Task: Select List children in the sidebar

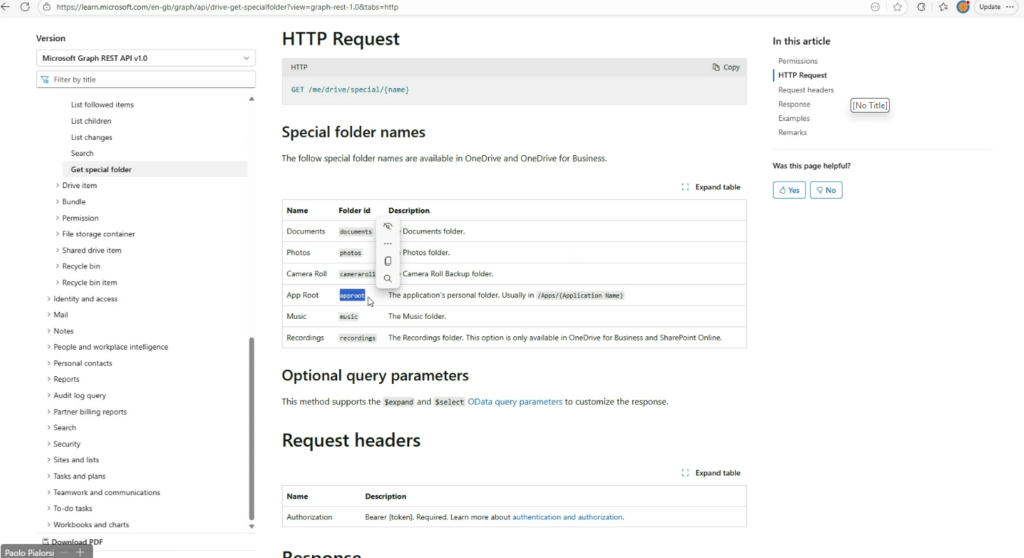Action: pyautogui.click(x=91, y=121)
